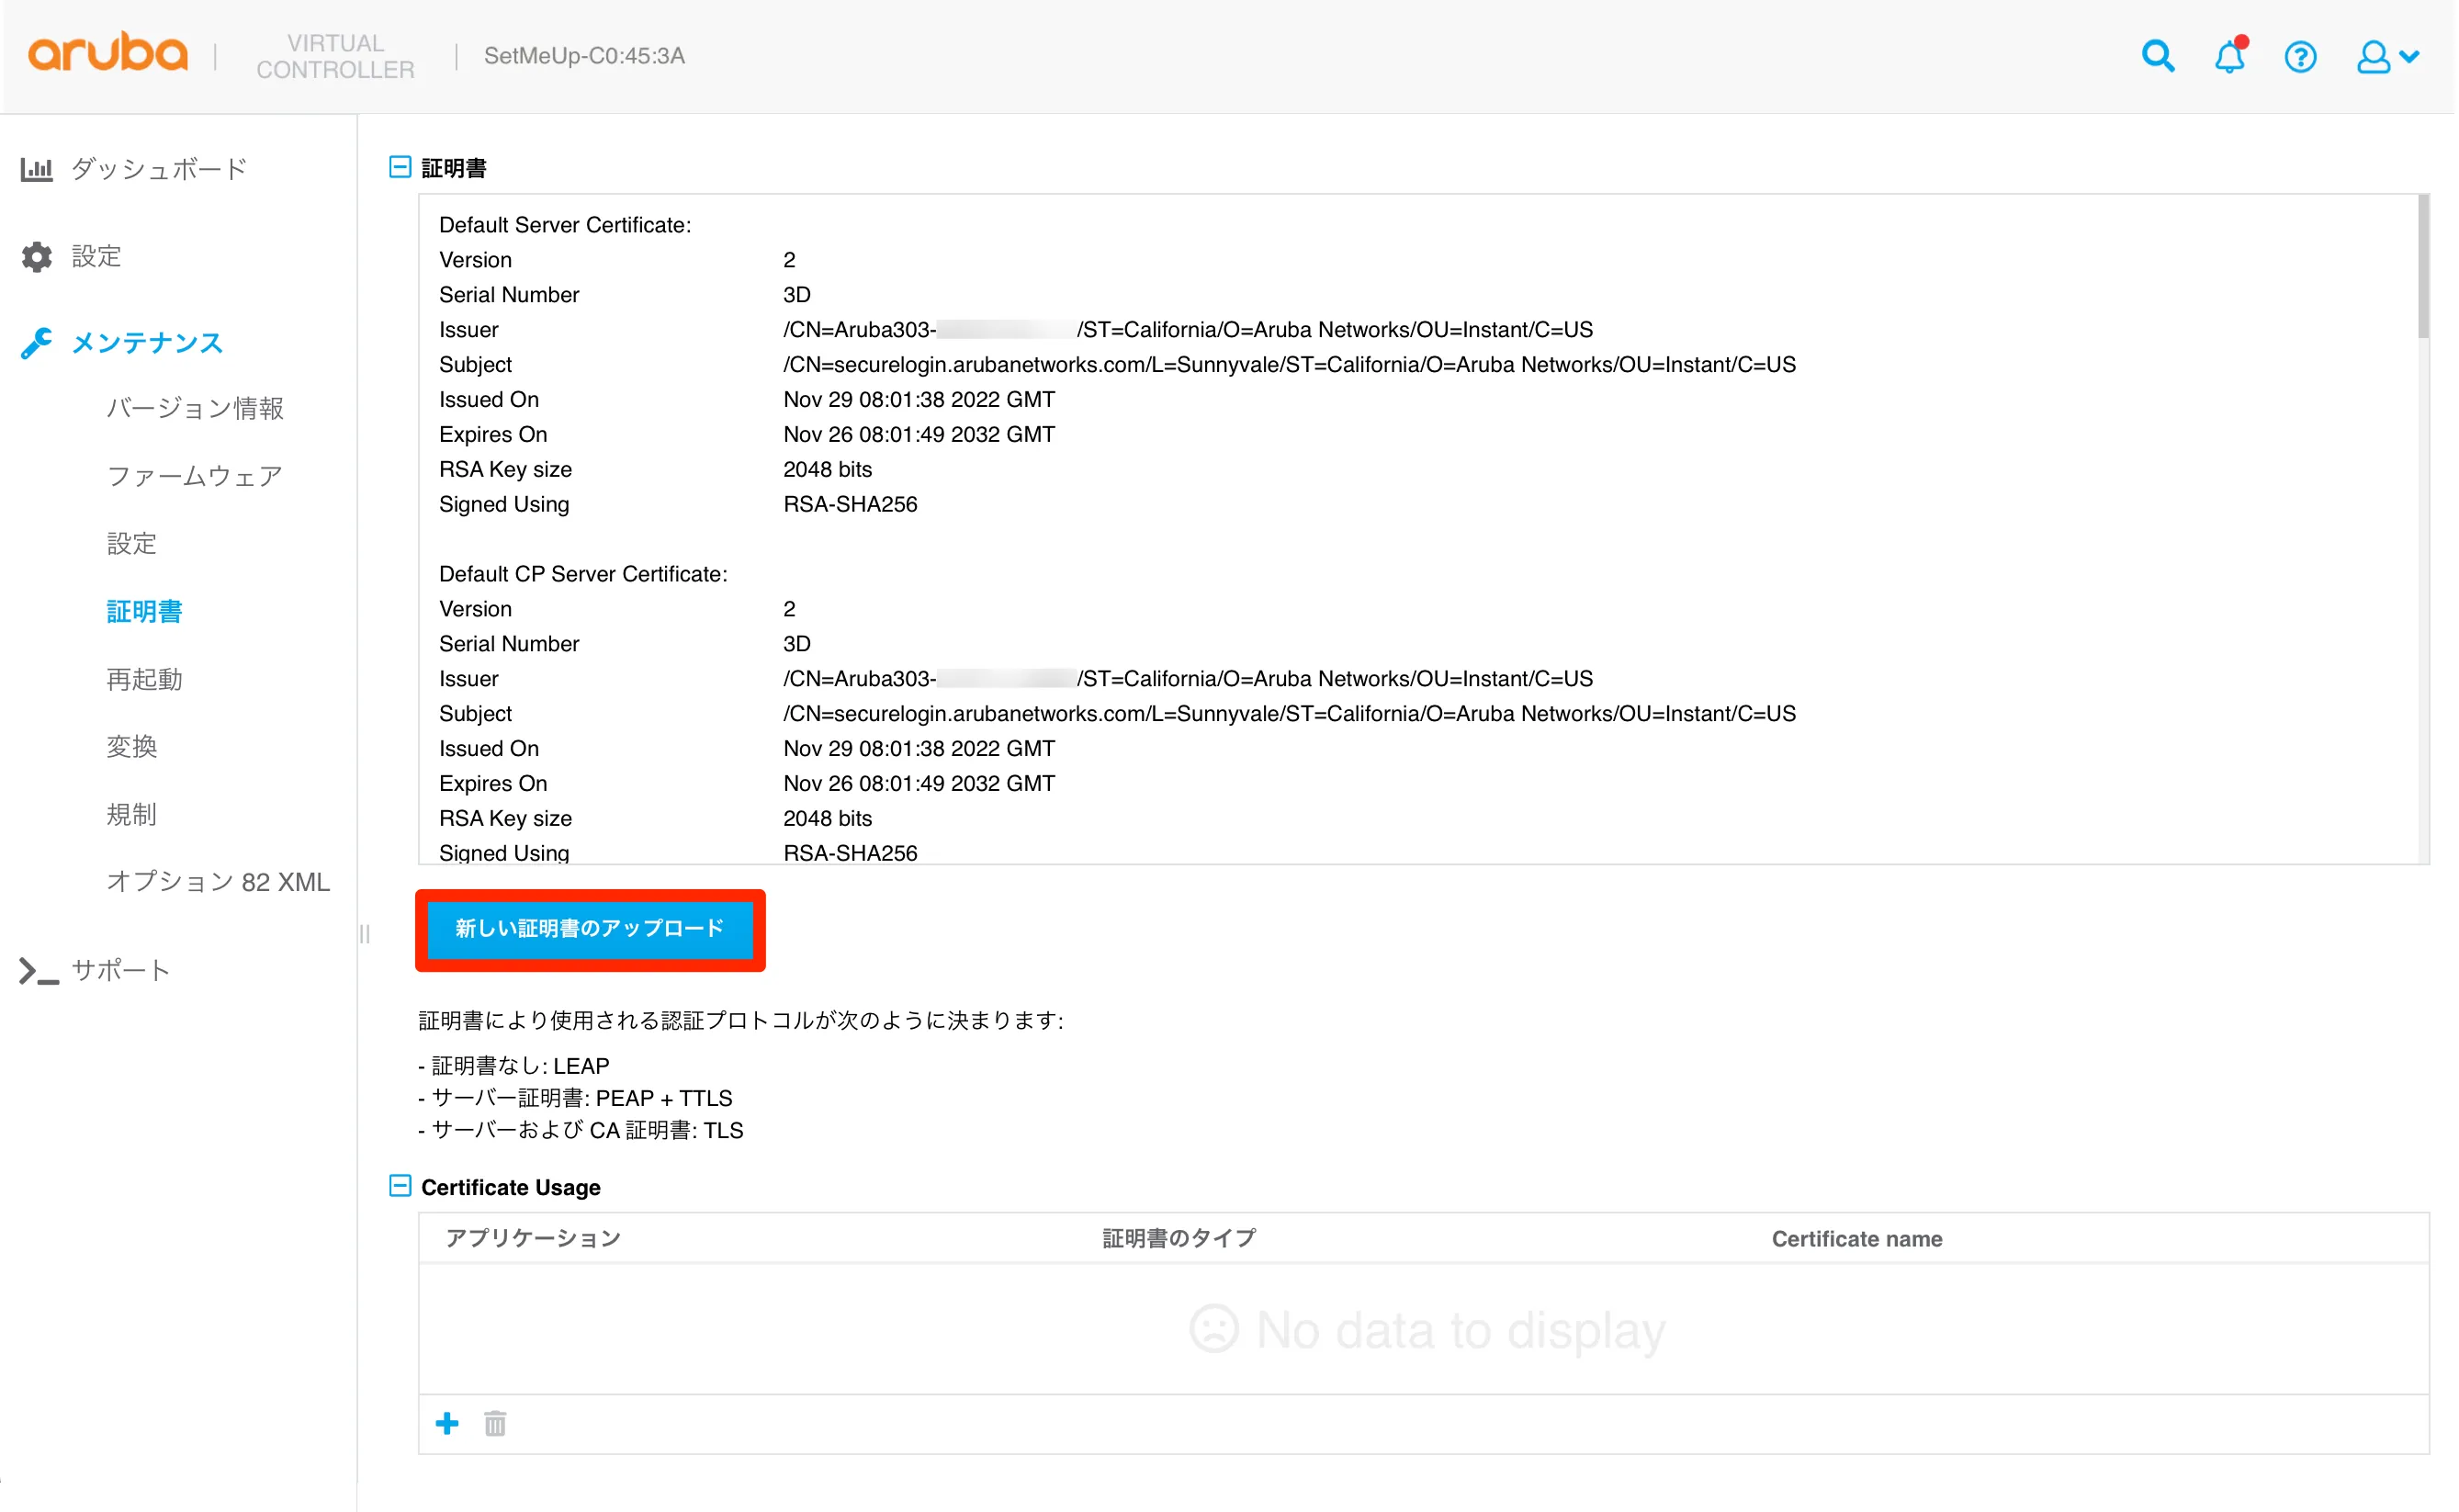This screenshot has height=1512, width=2459.
Task: Click the Default CP Server Certificate heading
Action: [583, 574]
